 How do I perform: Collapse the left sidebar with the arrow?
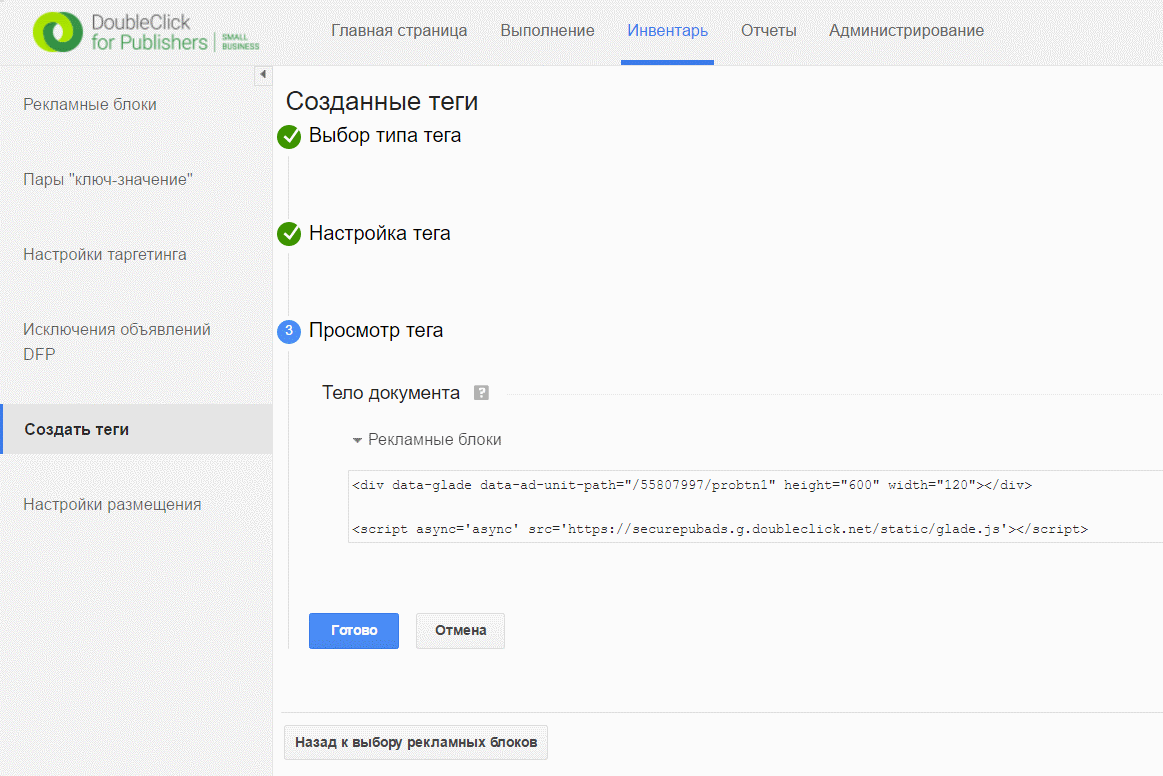pos(263,74)
